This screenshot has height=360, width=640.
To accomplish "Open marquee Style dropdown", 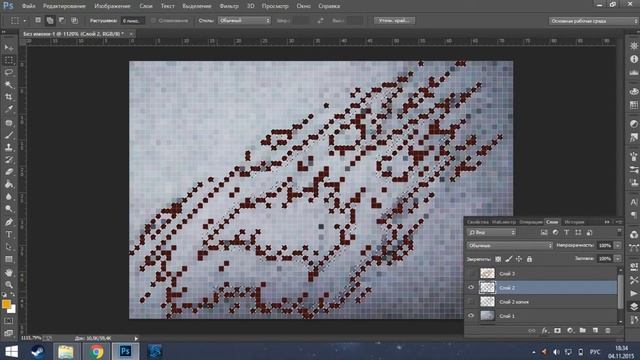I will pos(244,20).
